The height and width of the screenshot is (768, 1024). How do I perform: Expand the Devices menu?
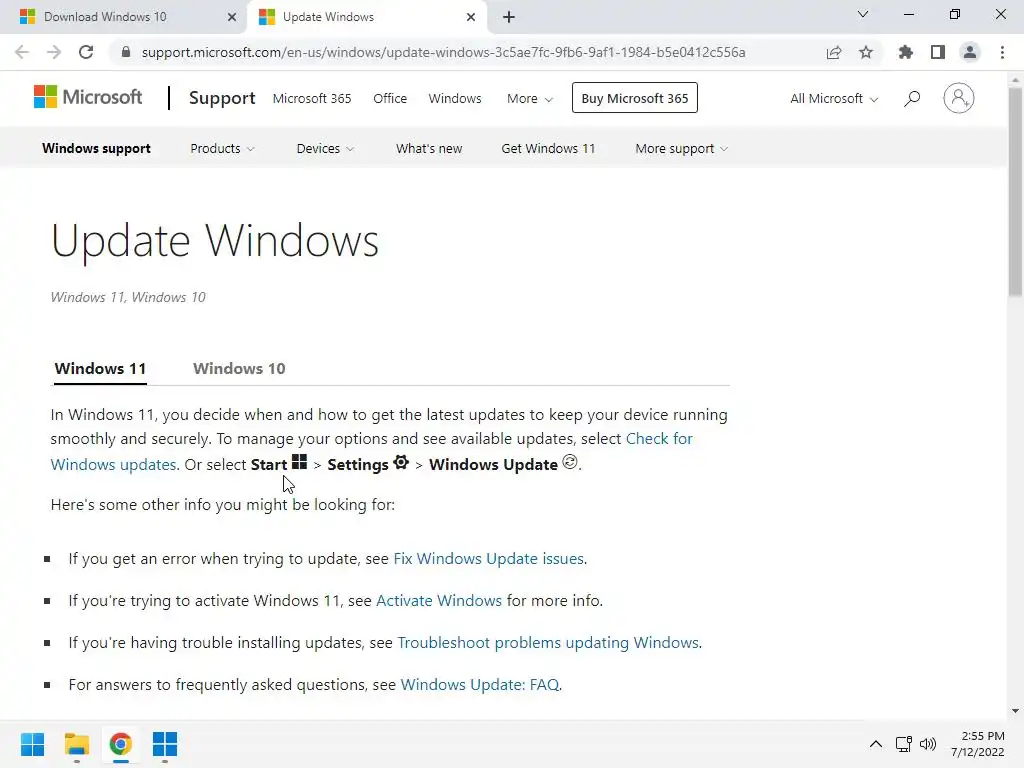coord(325,148)
